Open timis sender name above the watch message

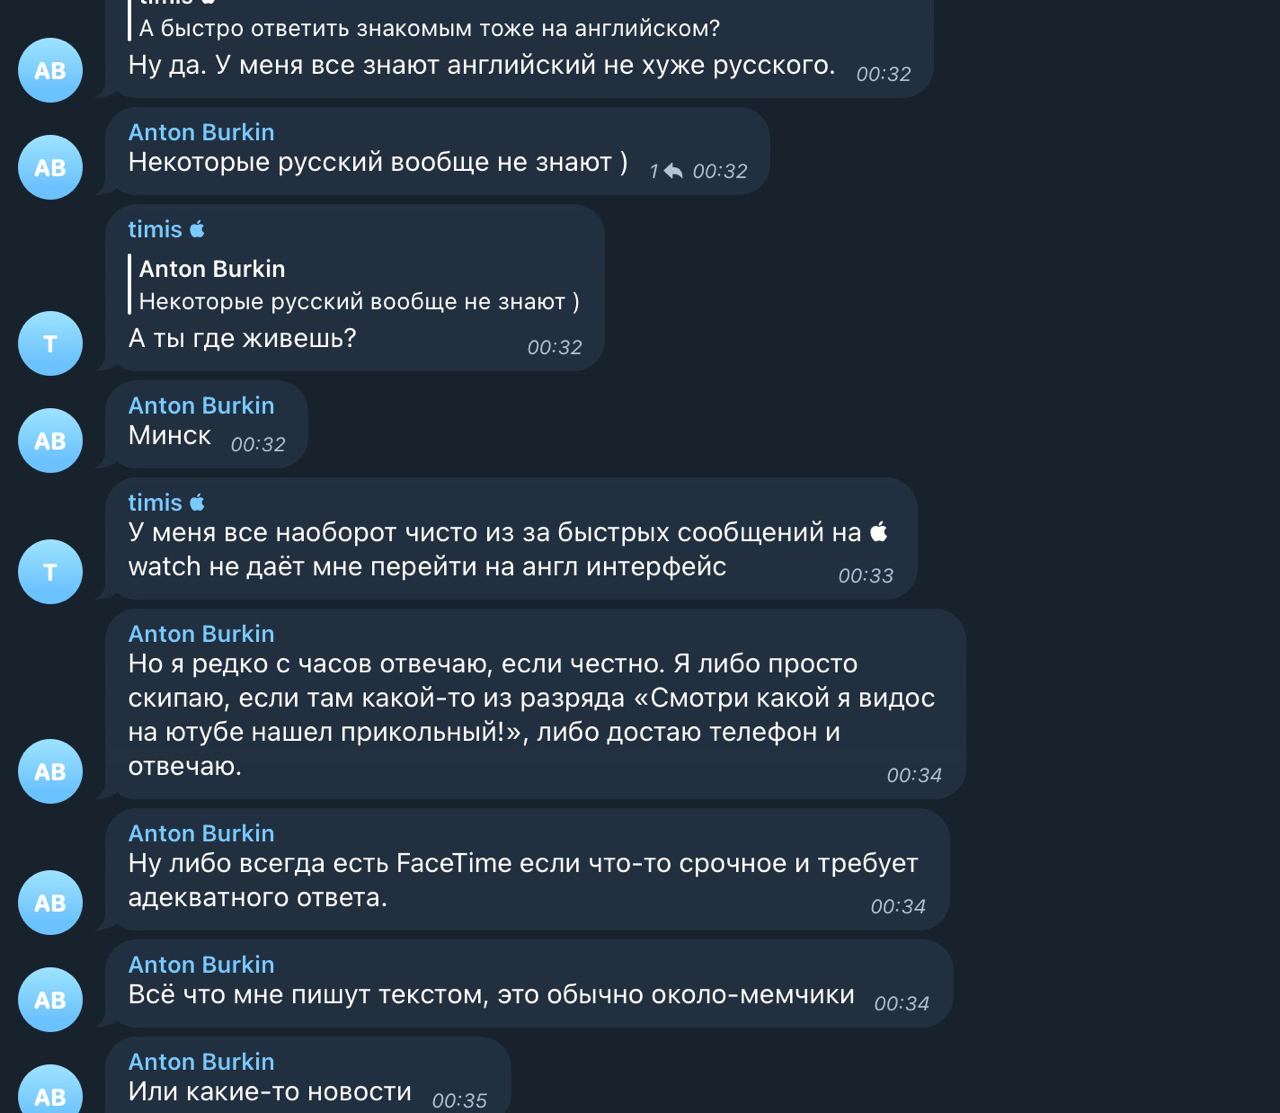click(x=155, y=502)
